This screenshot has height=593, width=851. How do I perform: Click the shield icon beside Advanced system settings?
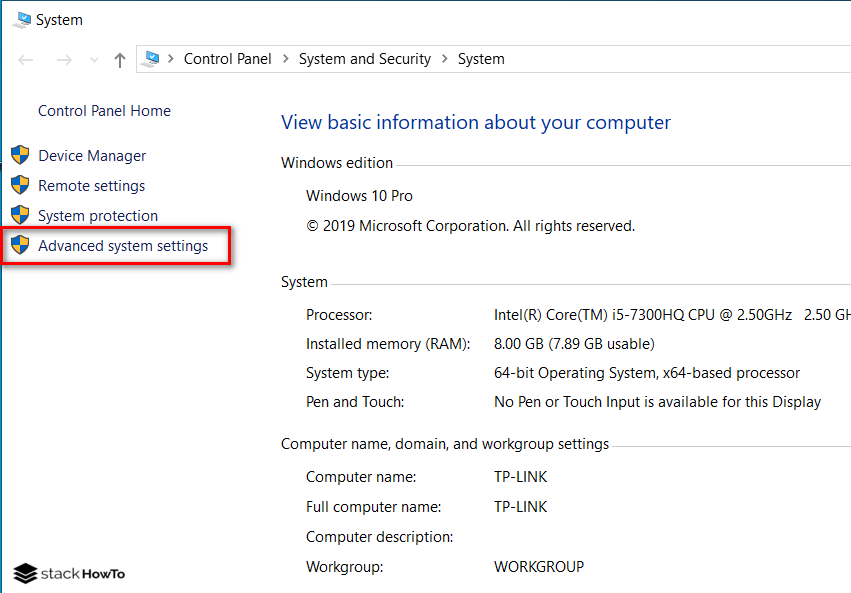[x=20, y=245]
